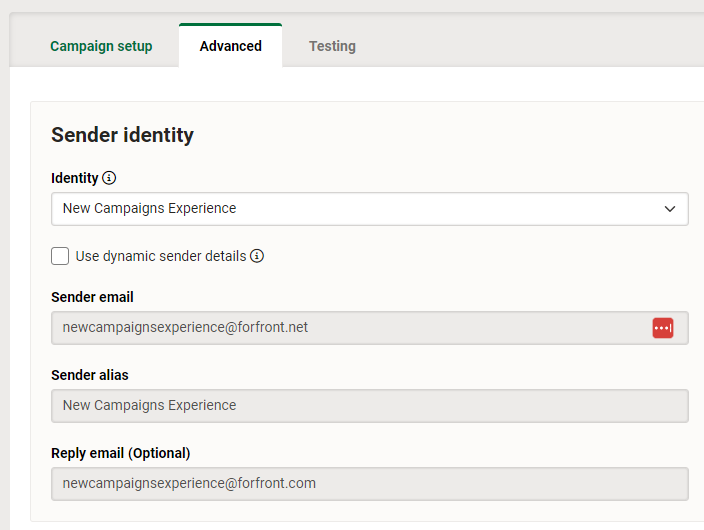Click the Identity label text
The image size is (704, 530).
[x=75, y=178]
